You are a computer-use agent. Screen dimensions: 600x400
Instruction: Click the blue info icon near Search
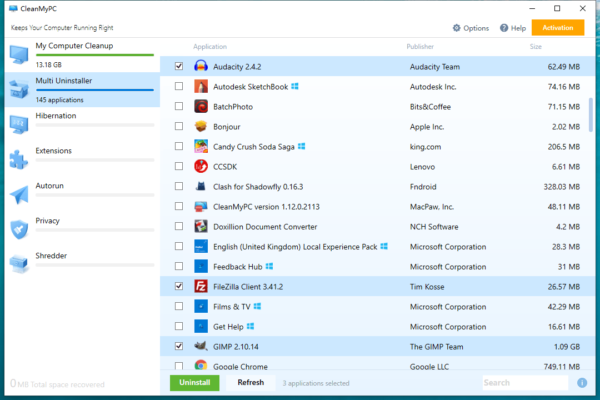click(582, 383)
